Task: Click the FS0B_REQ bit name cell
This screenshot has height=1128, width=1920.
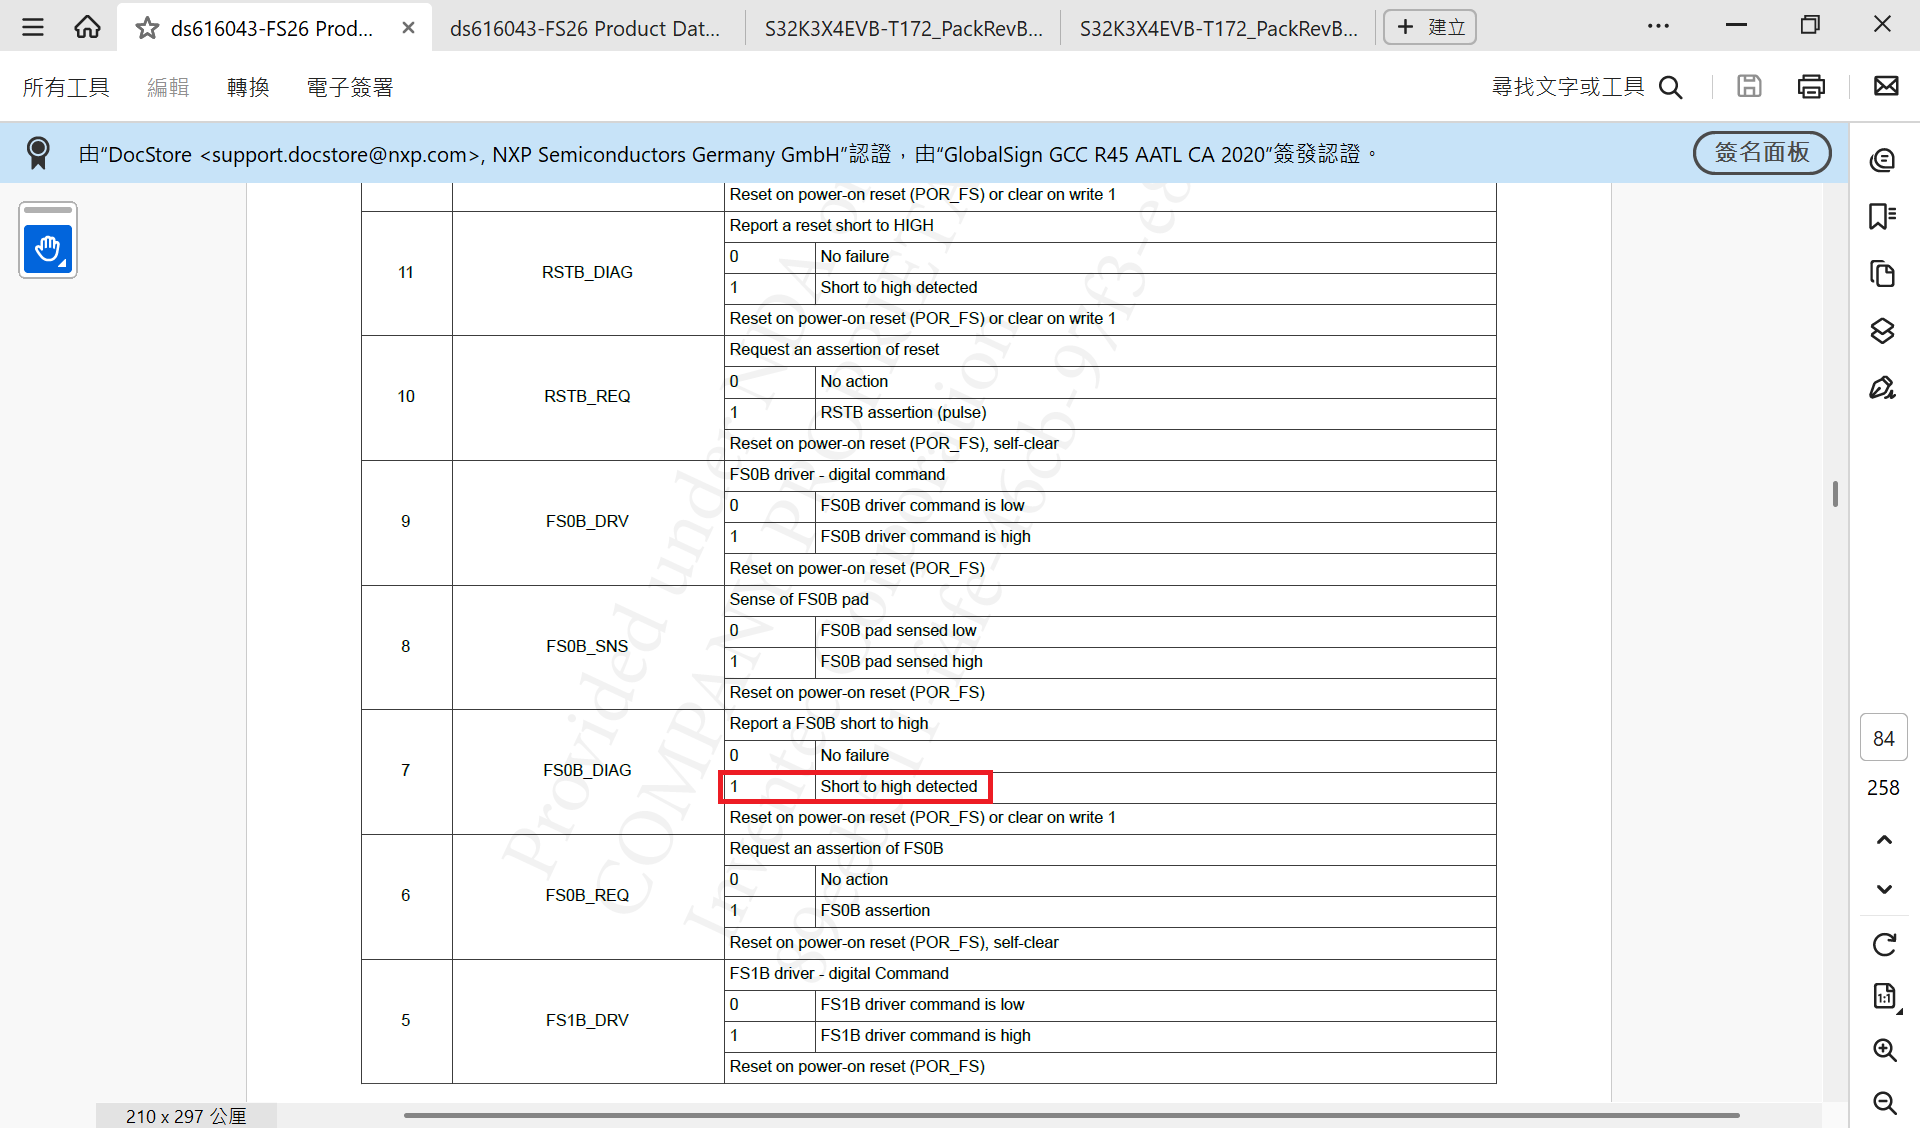Action: pos(587,895)
